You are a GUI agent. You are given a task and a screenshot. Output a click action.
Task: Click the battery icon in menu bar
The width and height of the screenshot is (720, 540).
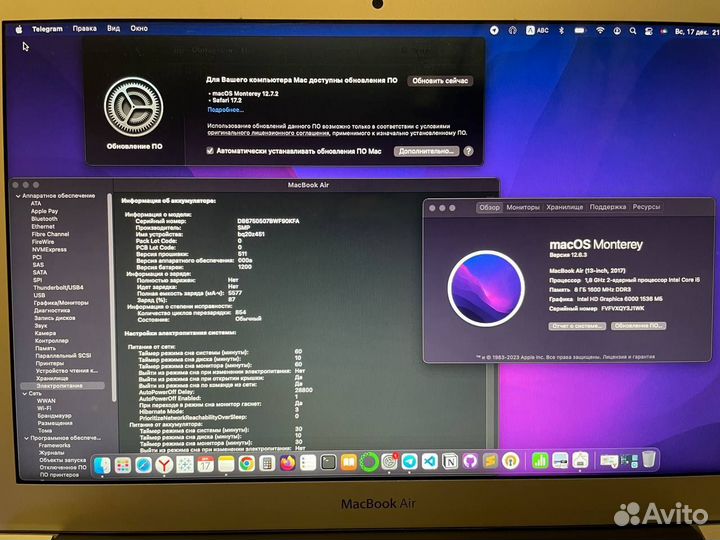pyautogui.click(x=580, y=30)
